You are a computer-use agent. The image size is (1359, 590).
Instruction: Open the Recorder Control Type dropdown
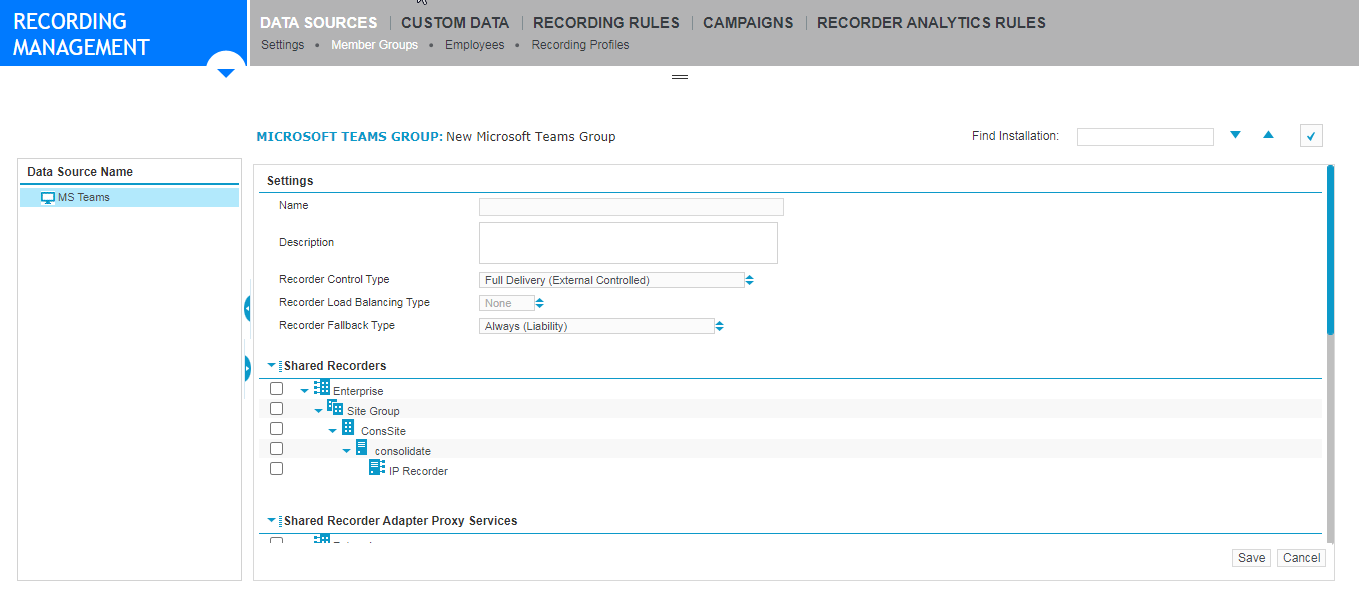[x=612, y=280]
